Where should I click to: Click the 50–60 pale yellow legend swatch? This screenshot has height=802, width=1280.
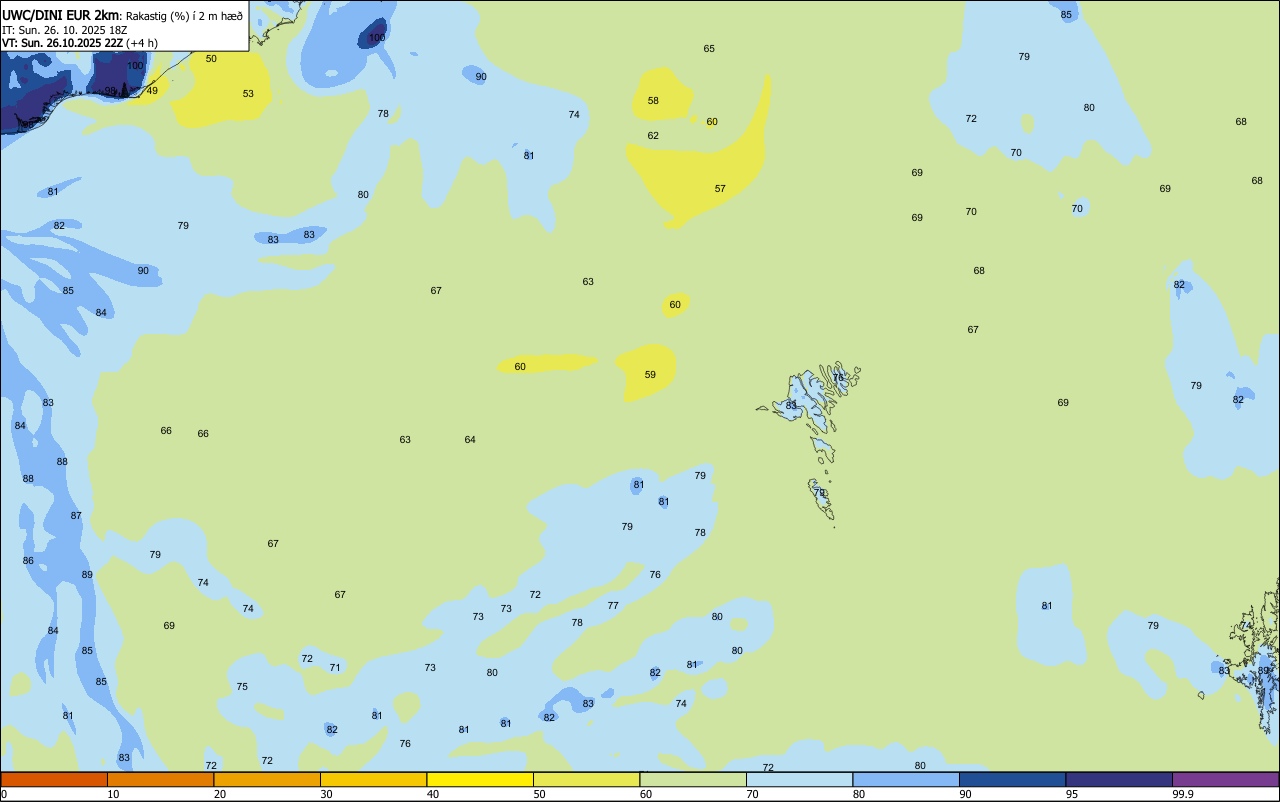(x=586, y=779)
